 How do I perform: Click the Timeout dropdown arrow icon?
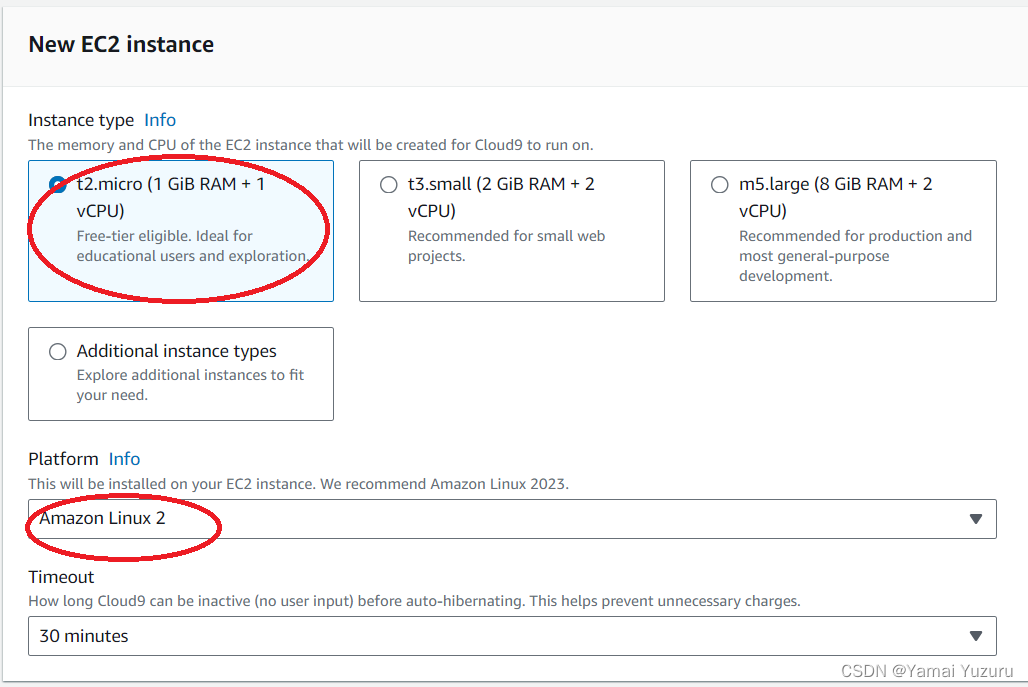tap(976, 636)
